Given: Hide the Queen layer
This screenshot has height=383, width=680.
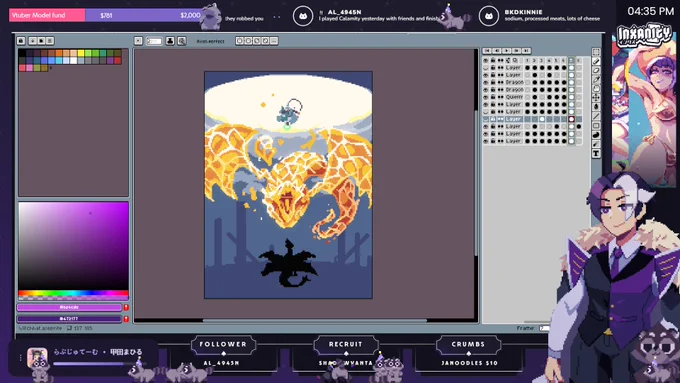Looking at the screenshot, I should pos(486,97).
